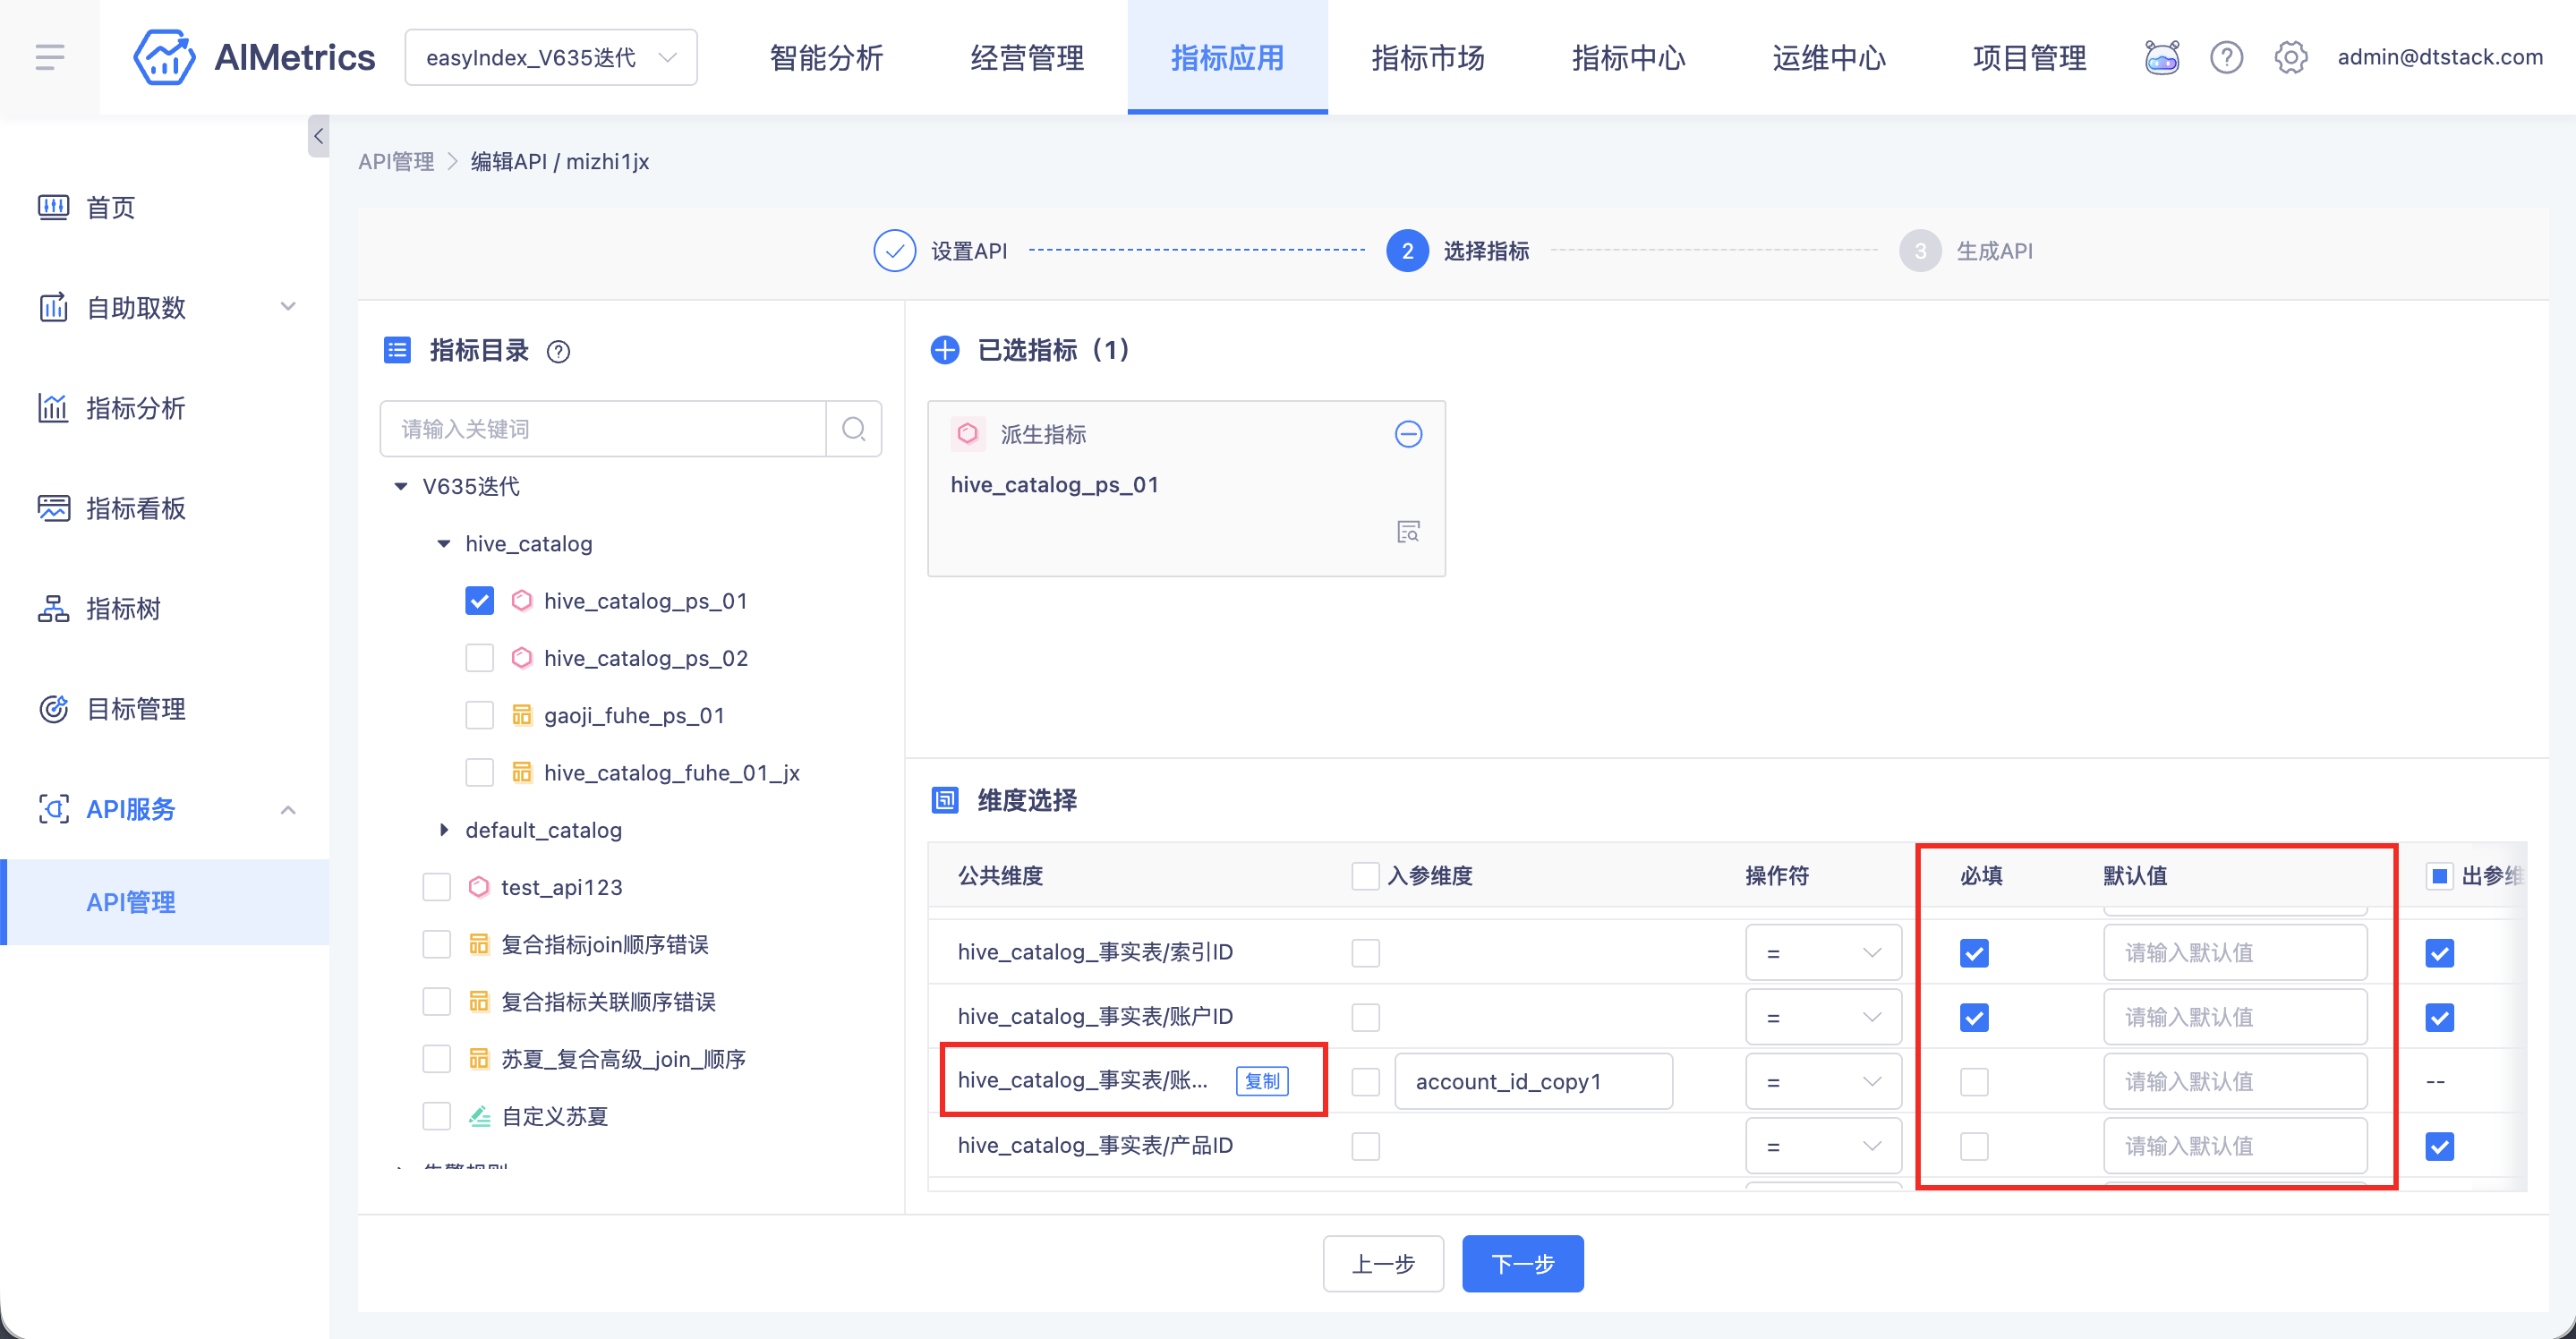Screen dimensions: 2576x1339
Task: Click the help icon next to 指标目录
Action: (x=558, y=351)
